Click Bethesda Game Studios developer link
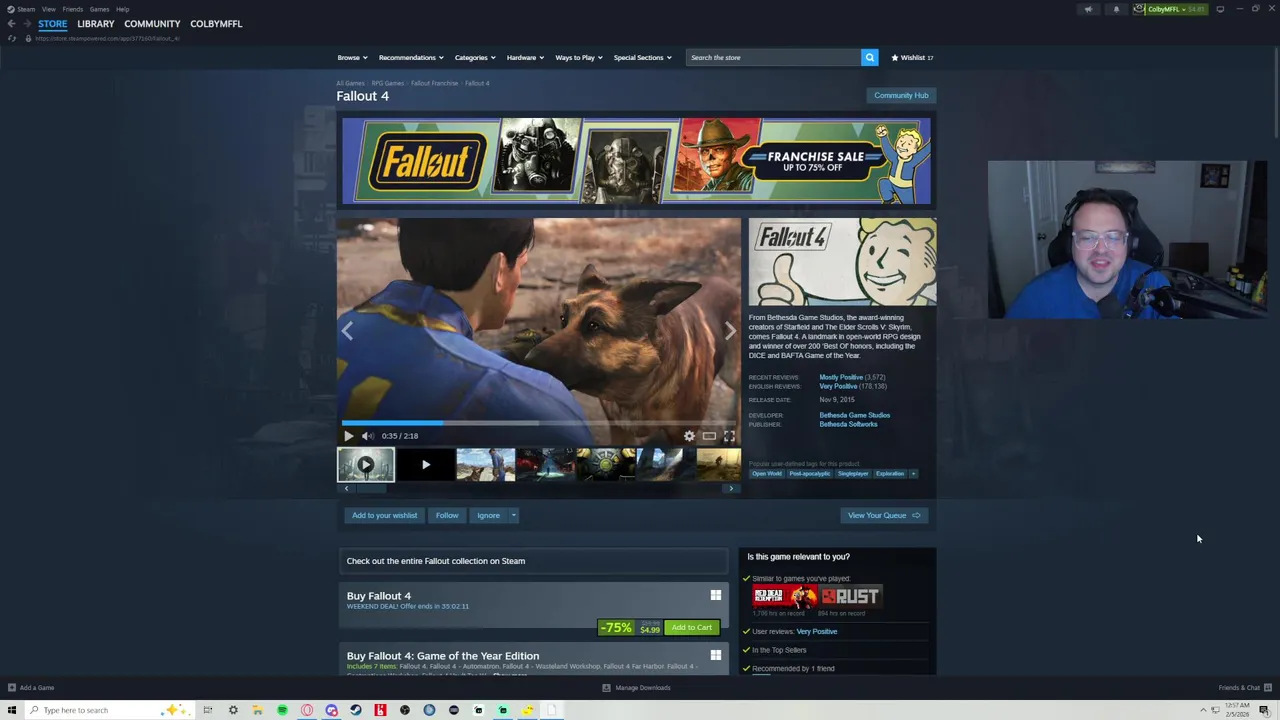The width and height of the screenshot is (1280, 720). pyautogui.click(x=854, y=415)
